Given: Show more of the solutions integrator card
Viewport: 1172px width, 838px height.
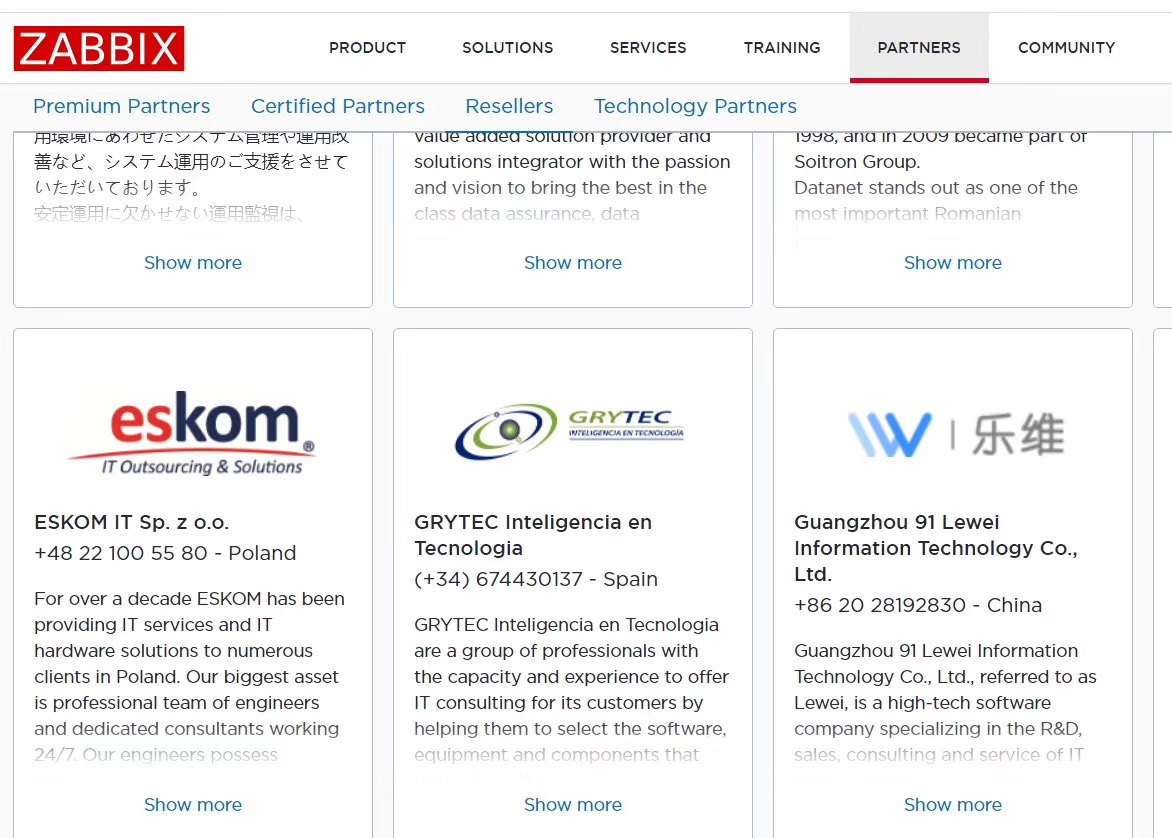Looking at the screenshot, I should [x=573, y=262].
